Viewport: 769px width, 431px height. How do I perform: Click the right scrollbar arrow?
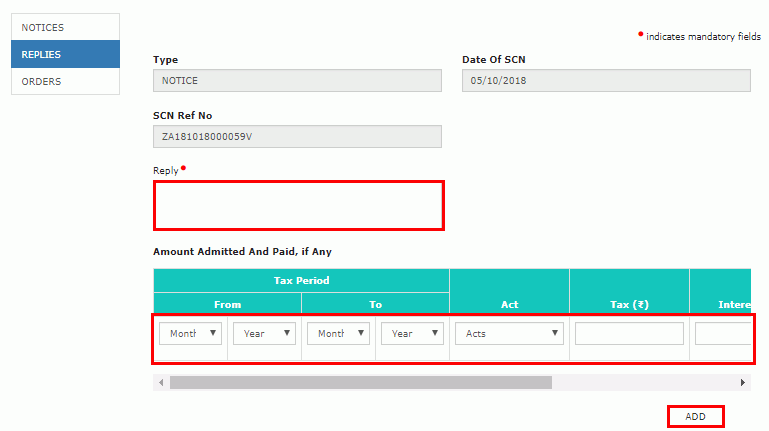coord(743,382)
